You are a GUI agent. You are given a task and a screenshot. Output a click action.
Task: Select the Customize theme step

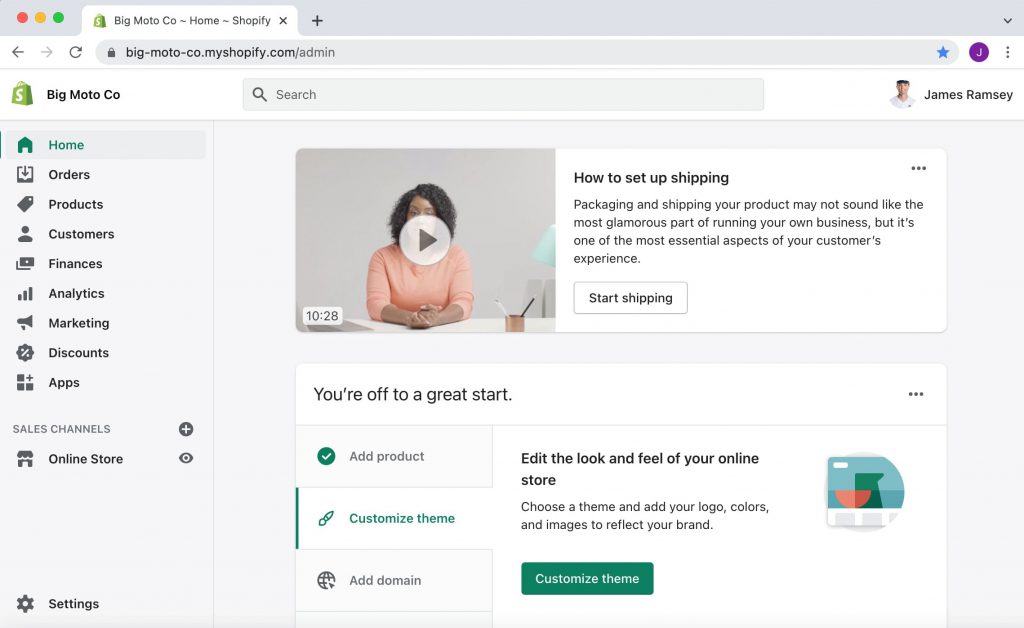(394, 518)
